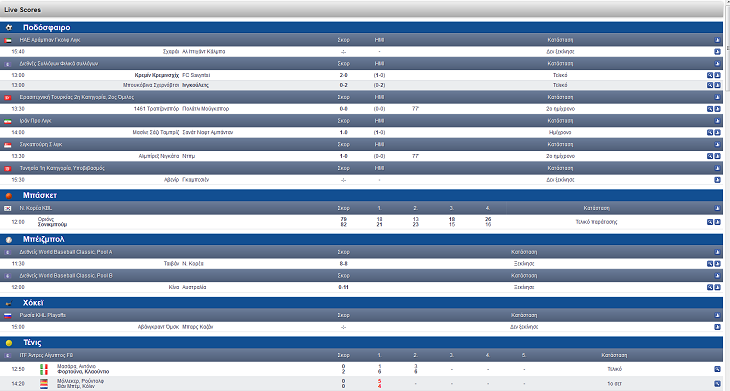Click the 0-11 baseball score
Image resolution: width=730 pixels, height=391 pixels.
coord(344,287)
